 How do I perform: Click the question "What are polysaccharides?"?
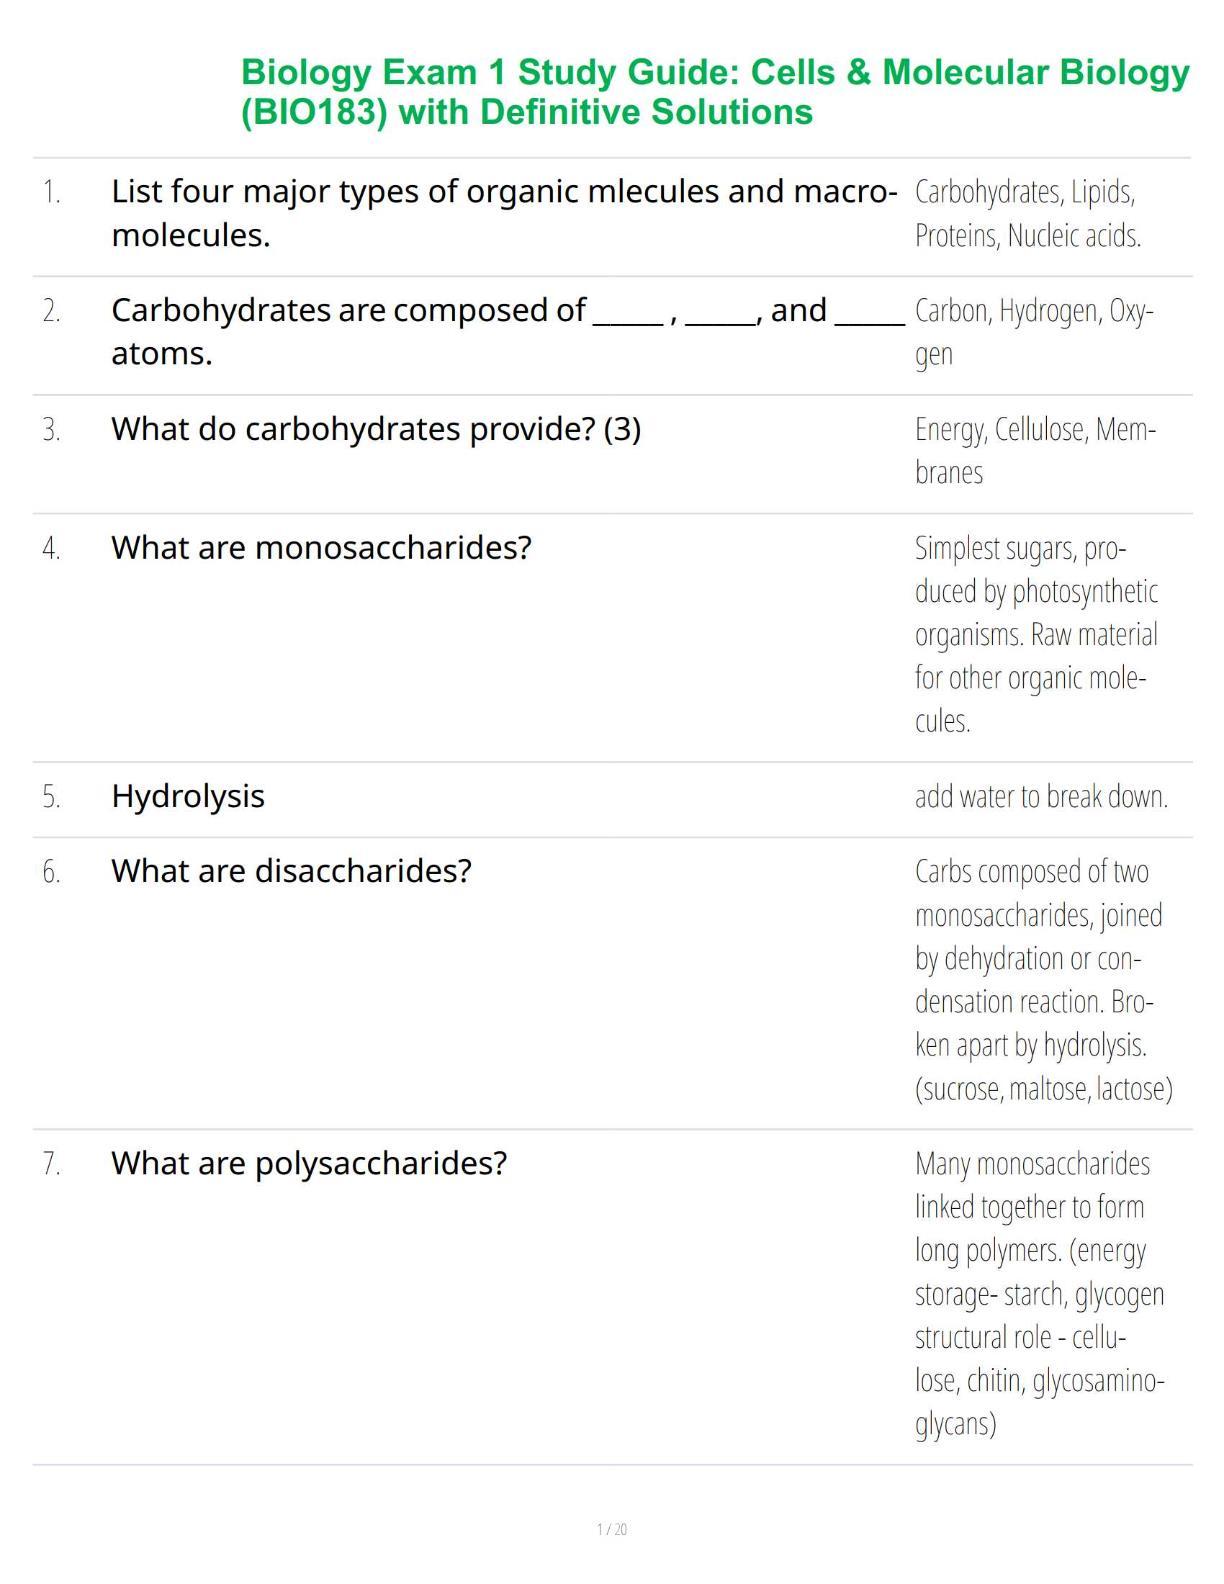click(x=309, y=1163)
